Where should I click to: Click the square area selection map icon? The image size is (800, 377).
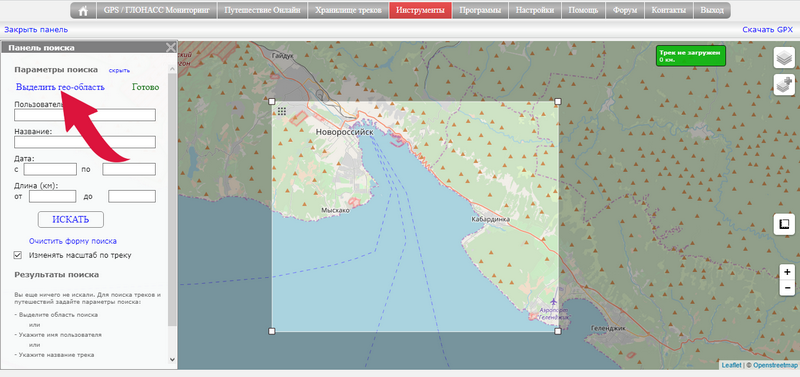(x=784, y=224)
